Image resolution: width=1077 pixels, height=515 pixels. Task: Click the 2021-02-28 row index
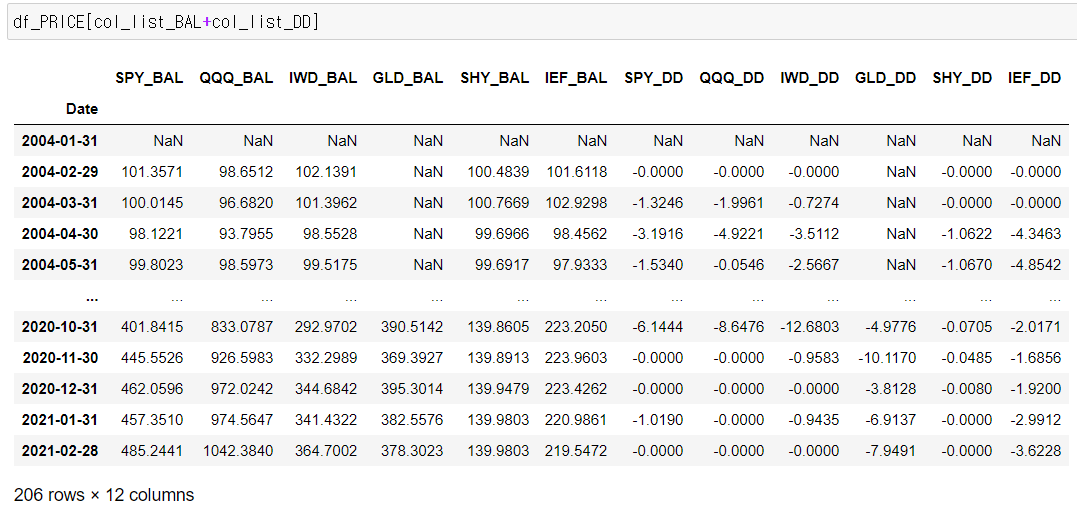[x=60, y=451]
